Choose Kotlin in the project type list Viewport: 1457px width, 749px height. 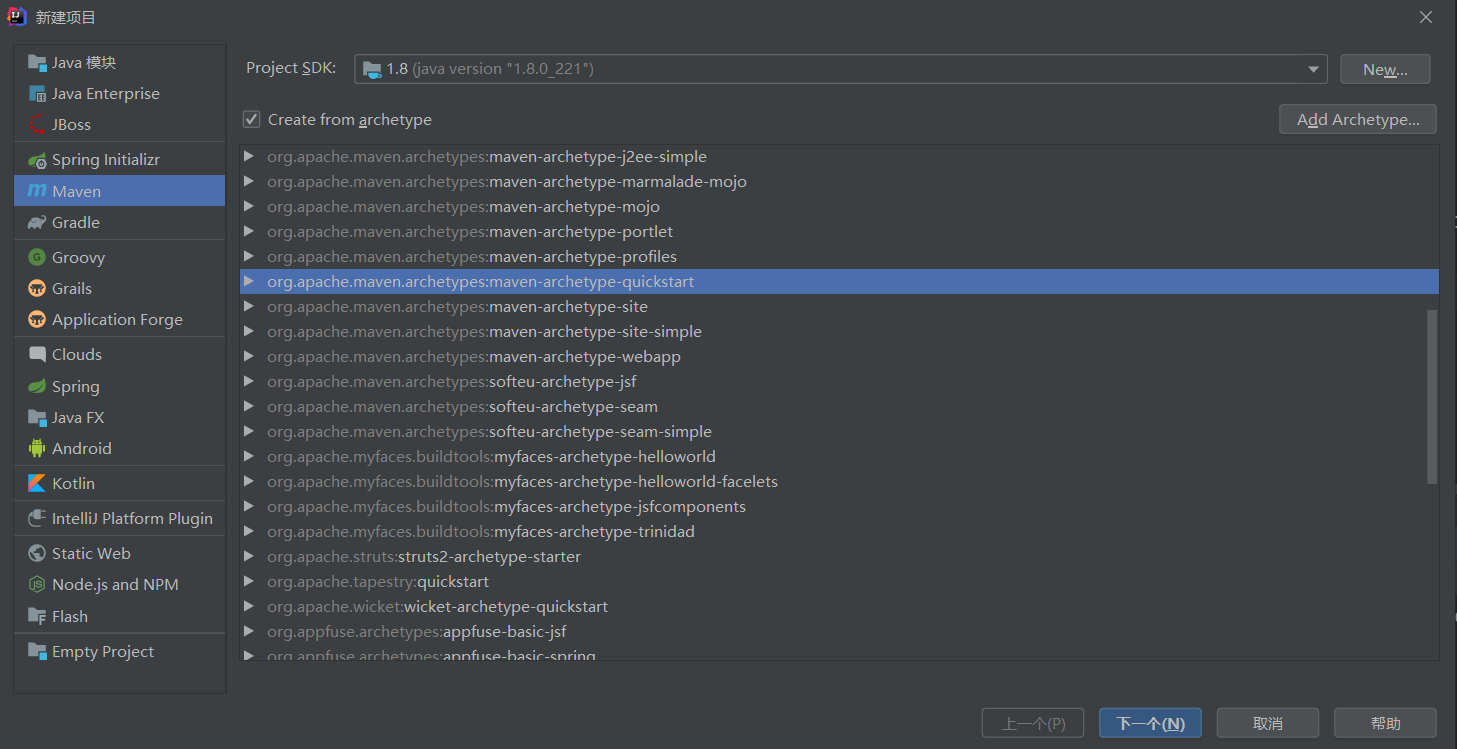click(120, 483)
